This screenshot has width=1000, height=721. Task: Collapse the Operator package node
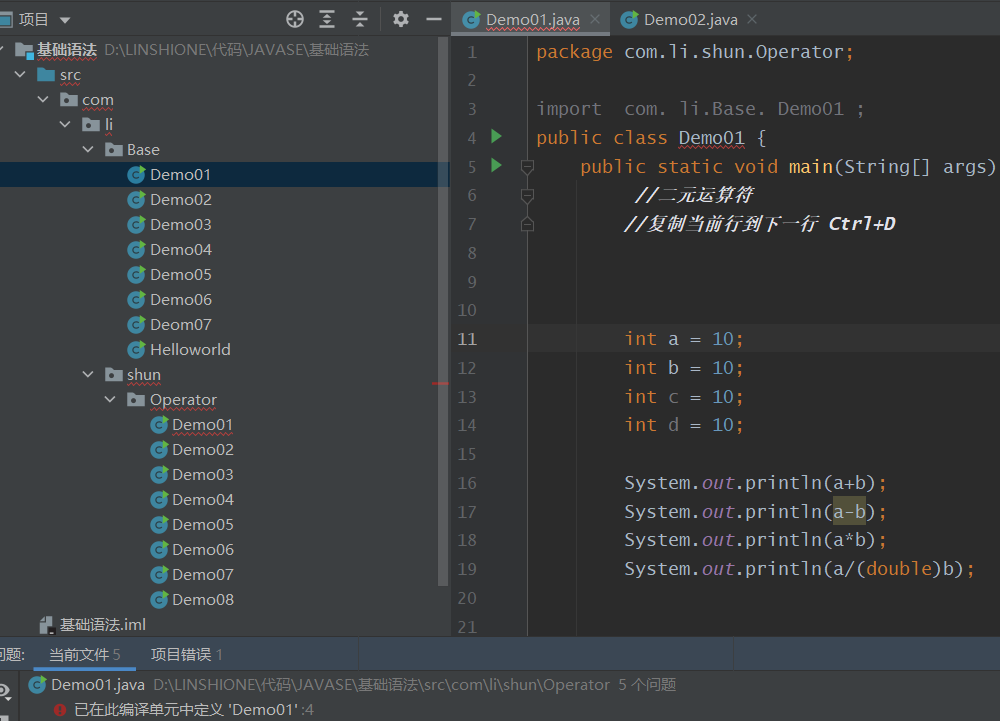click(110, 399)
